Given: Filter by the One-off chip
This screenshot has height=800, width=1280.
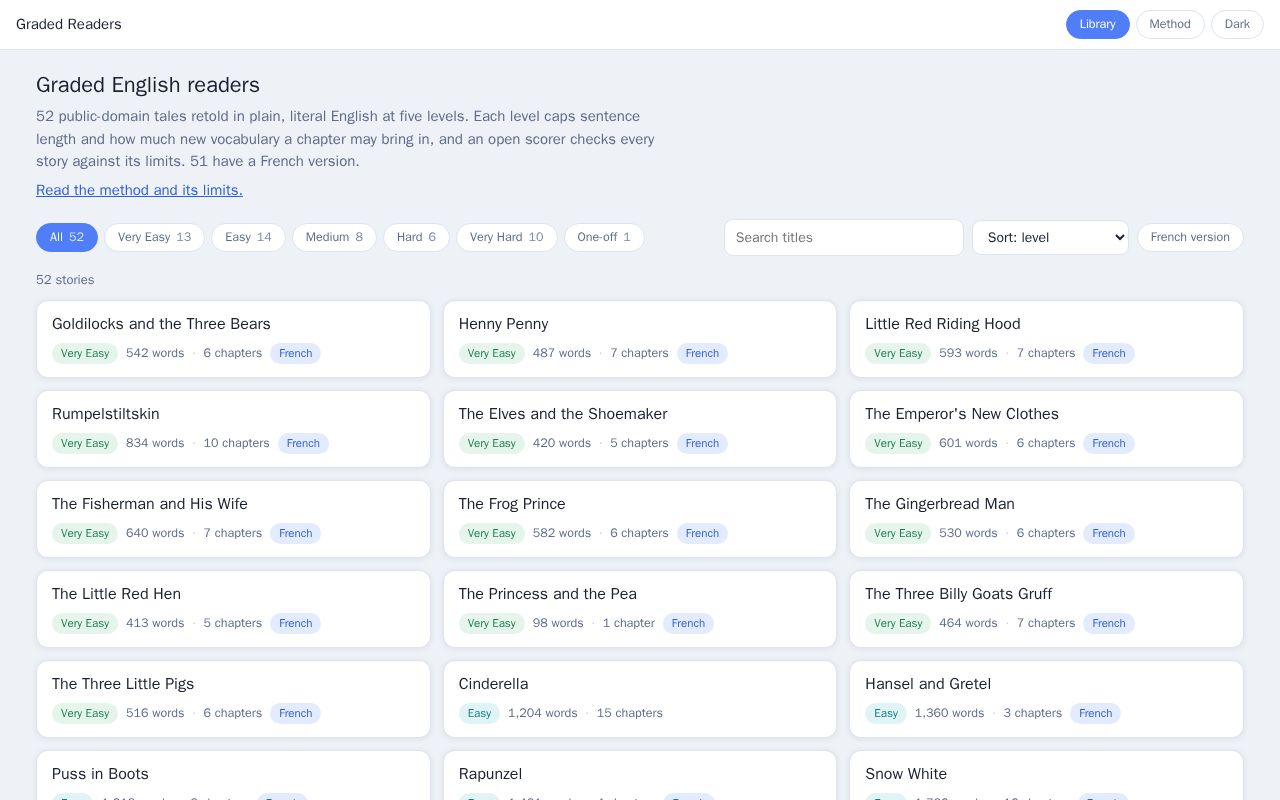Looking at the screenshot, I should [x=604, y=237].
